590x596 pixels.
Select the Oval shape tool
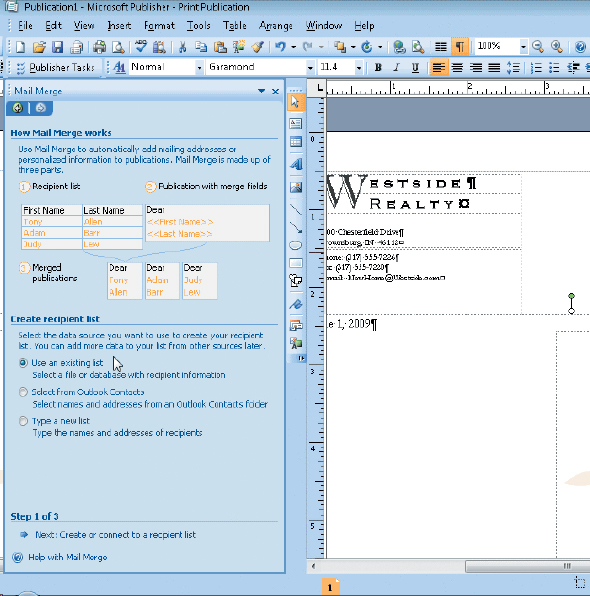[296, 245]
